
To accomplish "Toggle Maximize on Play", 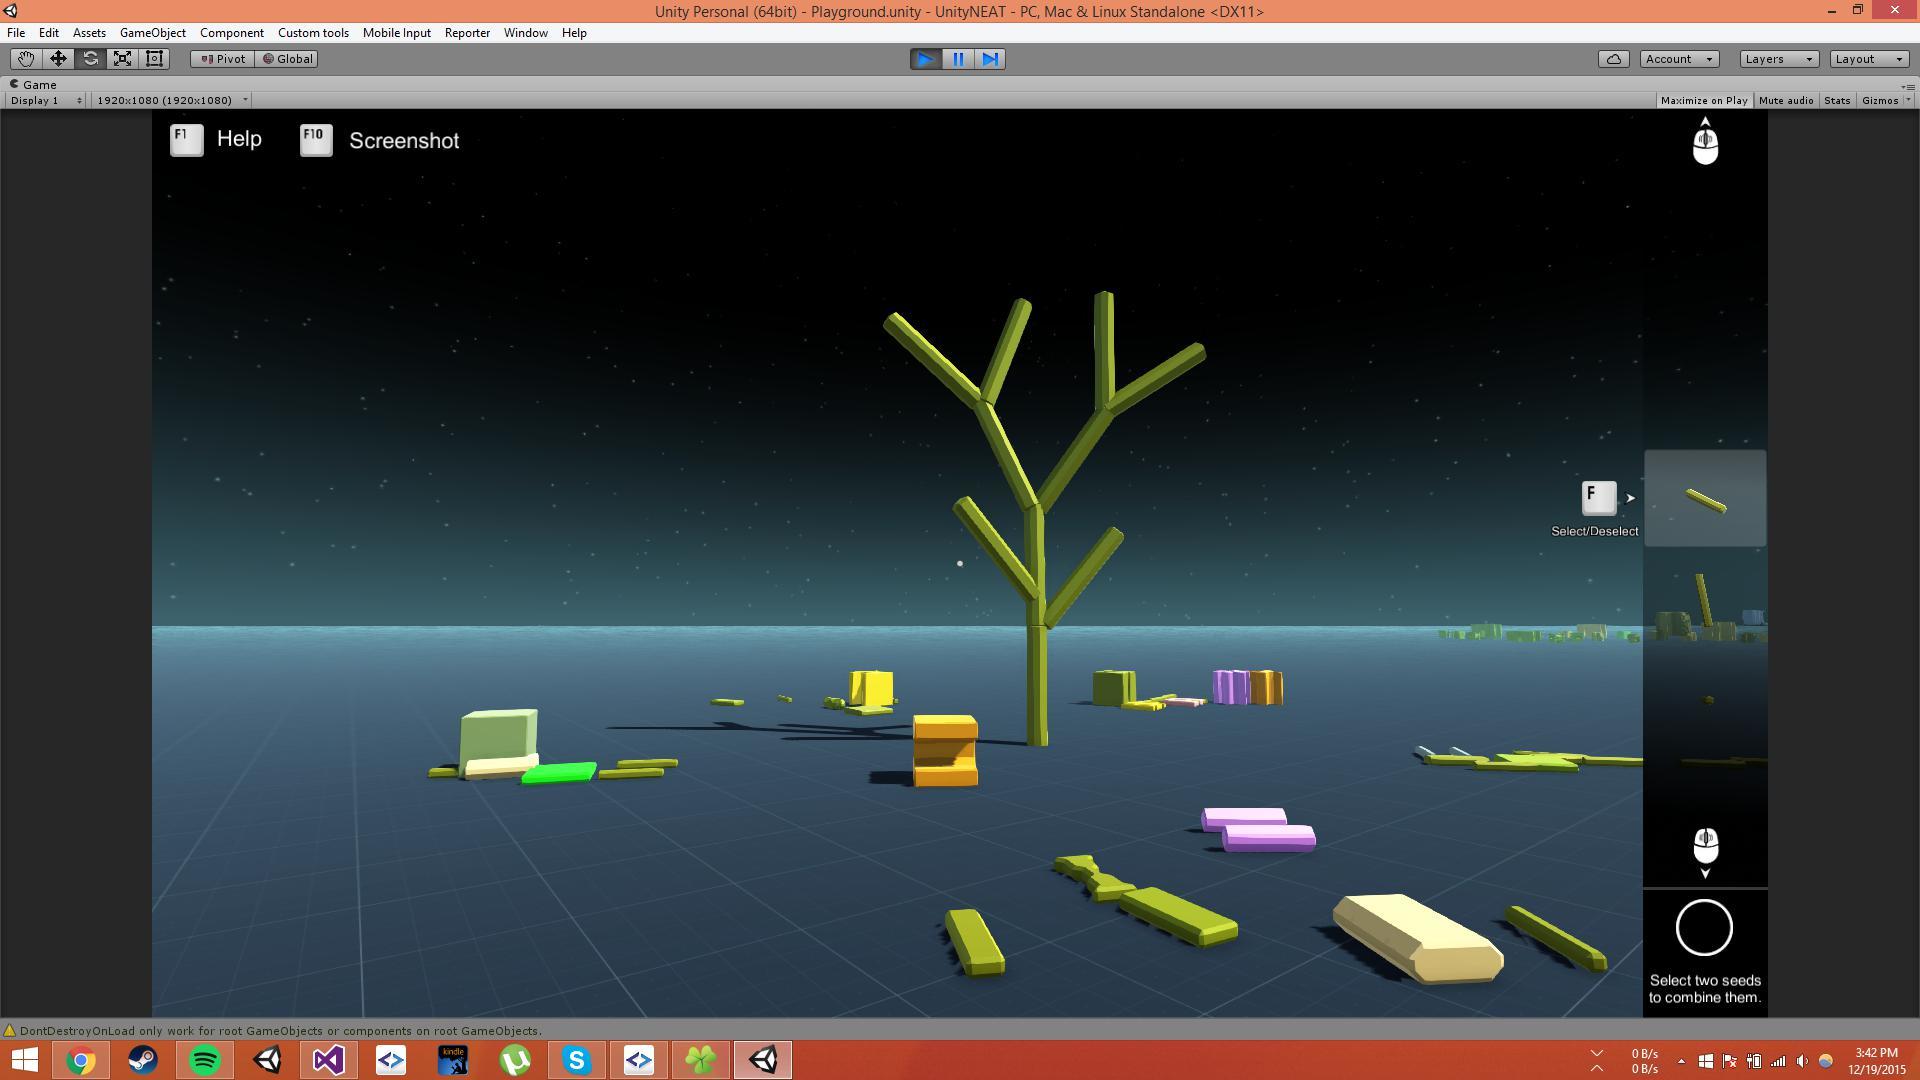I will (x=1703, y=100).
